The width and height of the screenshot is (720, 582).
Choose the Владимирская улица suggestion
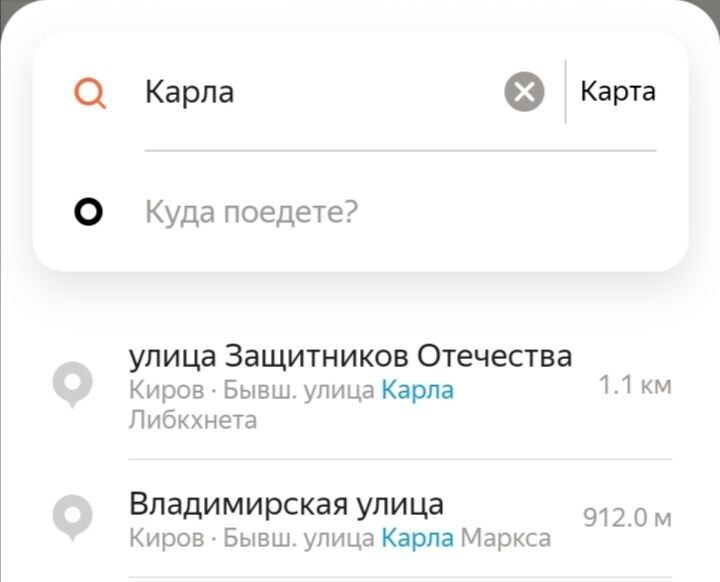pyautogui.click(x=287, y=503)
